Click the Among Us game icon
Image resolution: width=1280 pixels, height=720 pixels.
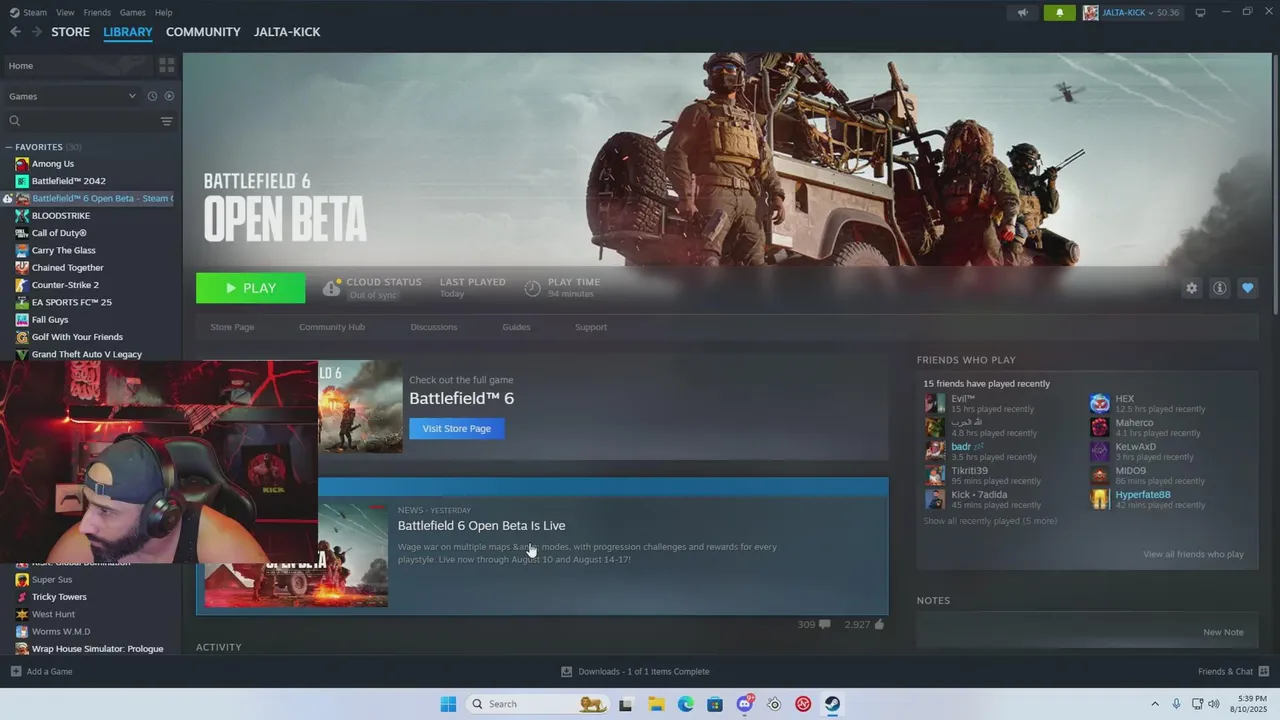coord(22,164)
